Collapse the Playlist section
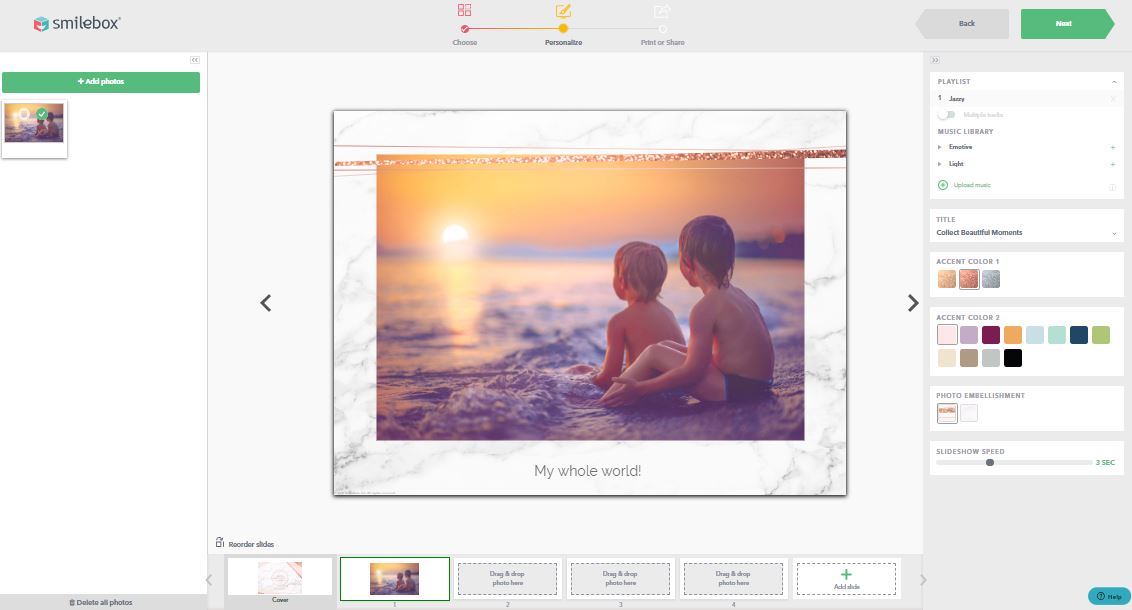Viewport: 1132px width, 610px height. (x=1114, y=82)
